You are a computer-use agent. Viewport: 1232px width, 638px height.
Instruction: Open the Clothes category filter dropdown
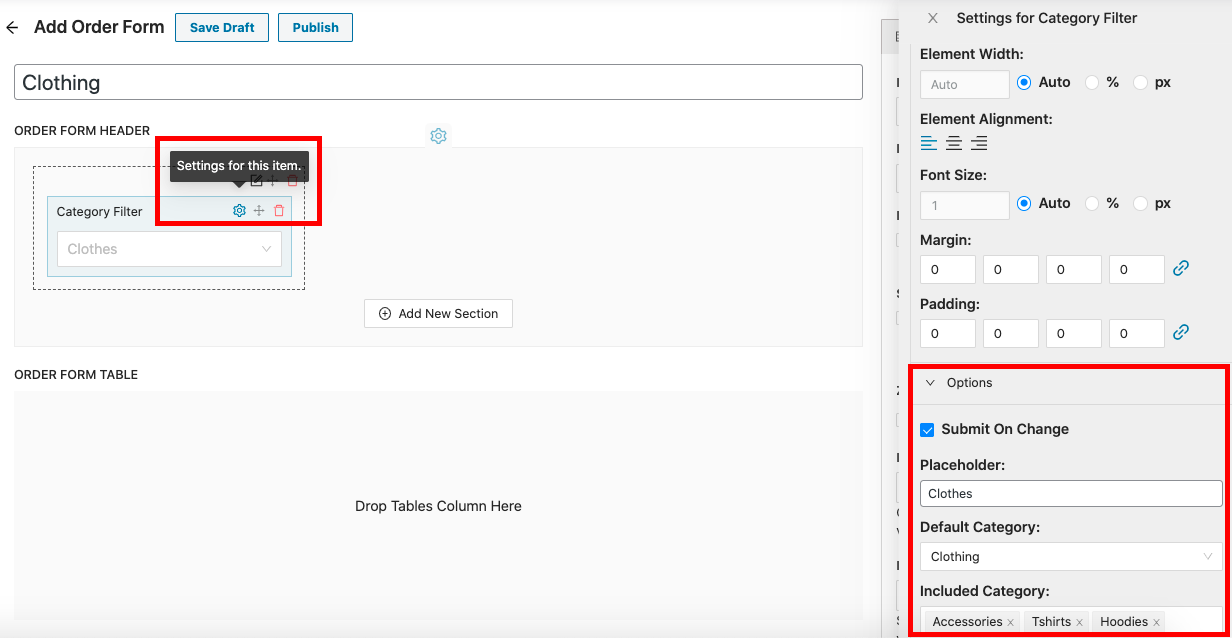pos(169,249)
